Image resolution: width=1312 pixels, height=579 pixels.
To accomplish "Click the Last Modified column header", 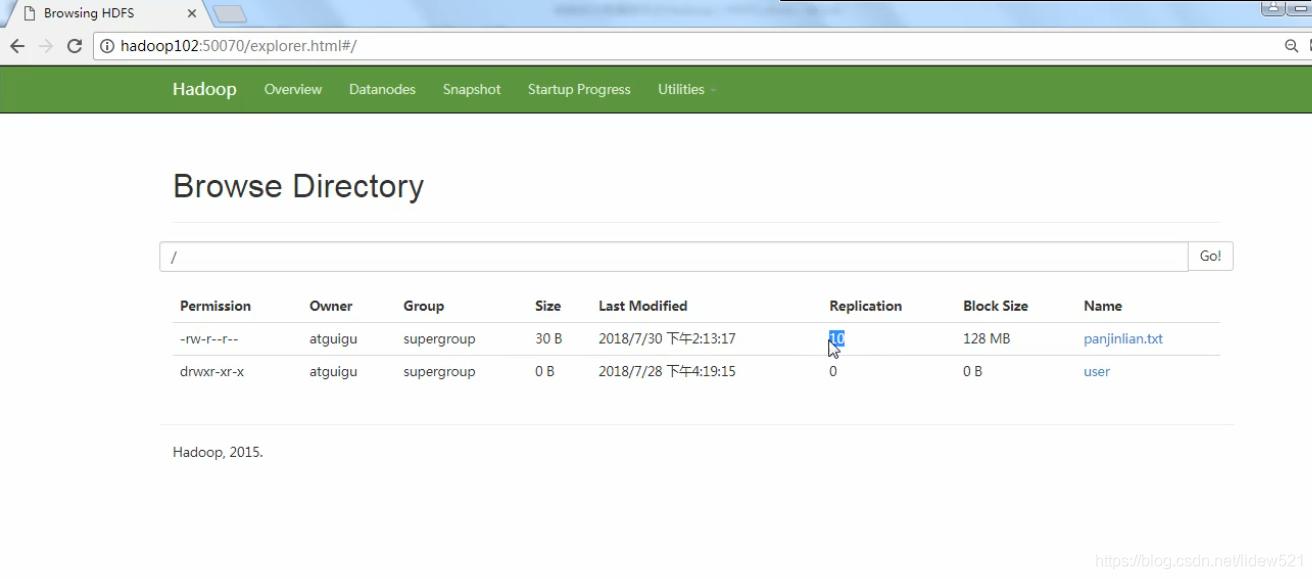I will 643,306.
